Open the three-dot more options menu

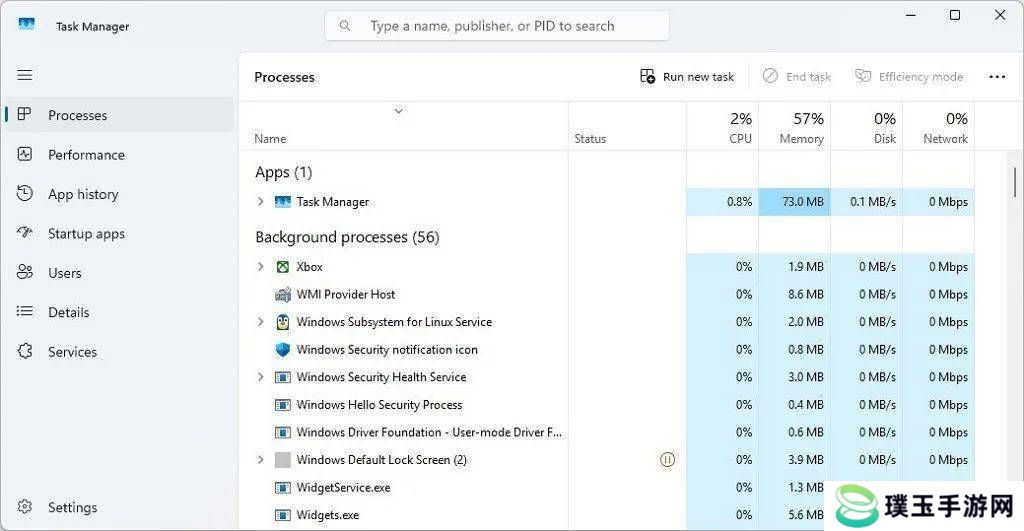pyautogui.click(x=997, y=77)
